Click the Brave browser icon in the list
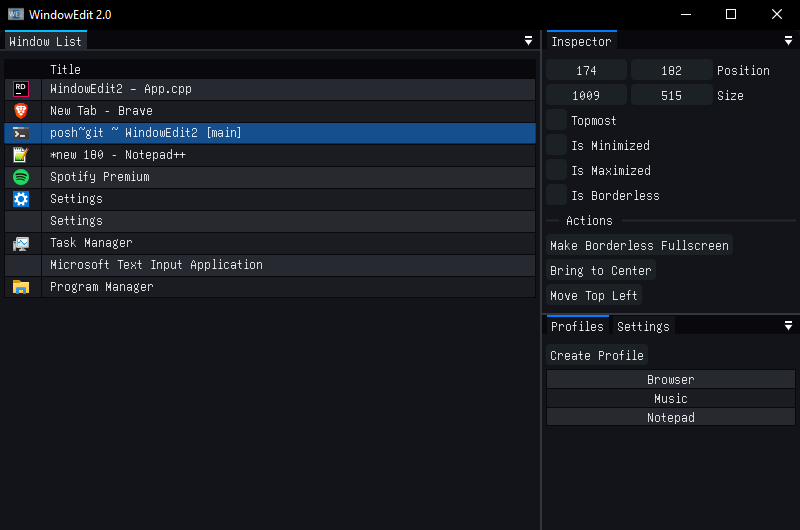Image resolution: width=800 pixels, height=530 pixels. (x=21, y=111)
